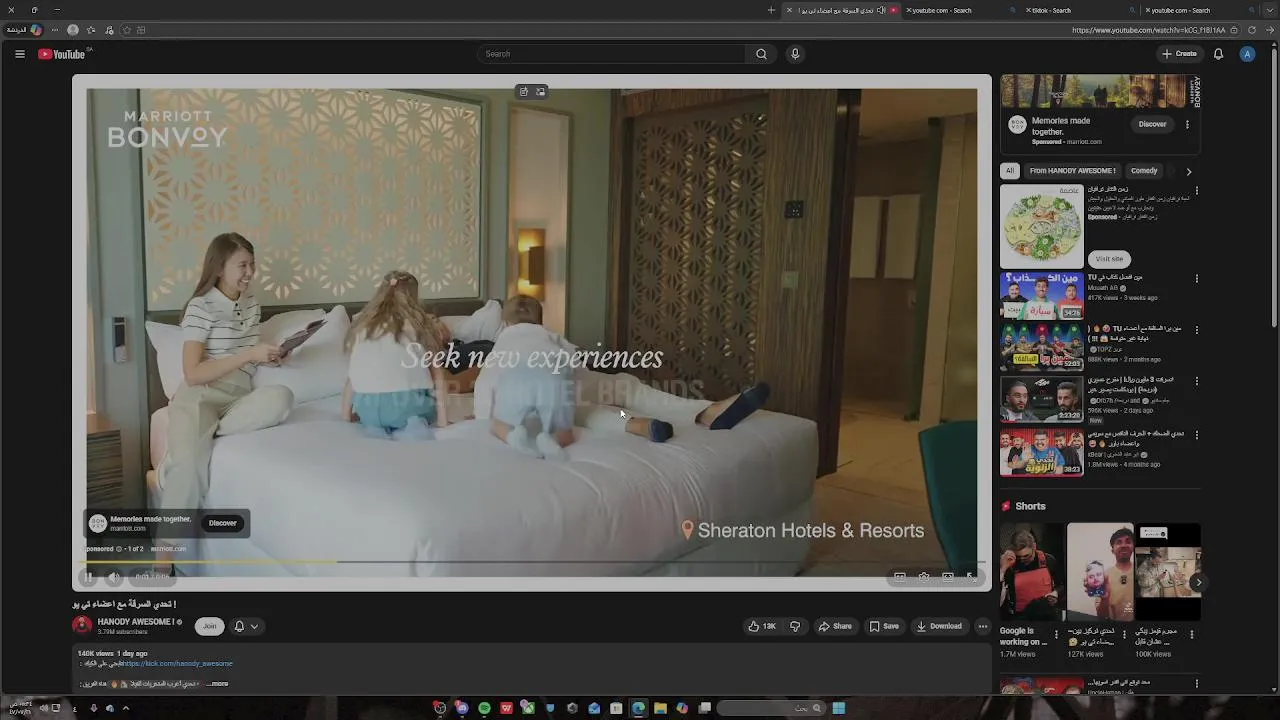Open the 'Google is working on' short
This screenshot has width=1280, height=720.
1031,572
